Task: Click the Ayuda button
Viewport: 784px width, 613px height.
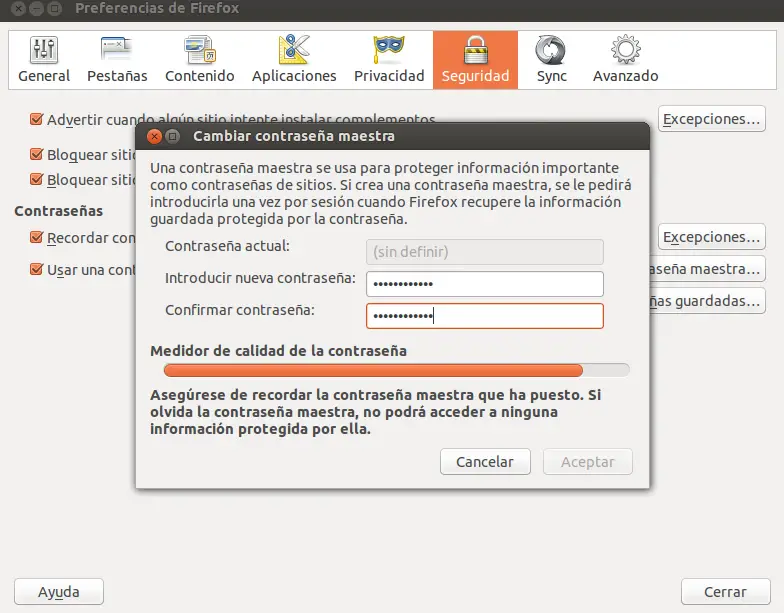Action: coord(59,592)
